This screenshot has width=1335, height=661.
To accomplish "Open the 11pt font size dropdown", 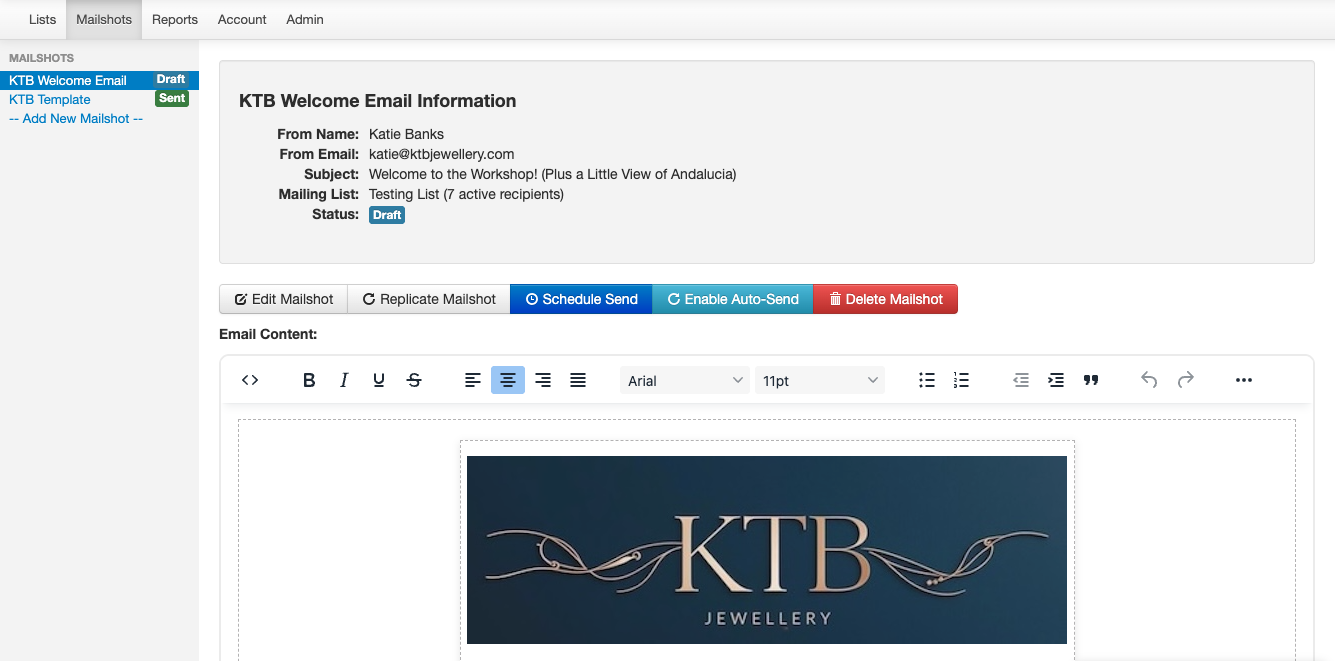I will [x=820, y=380].
